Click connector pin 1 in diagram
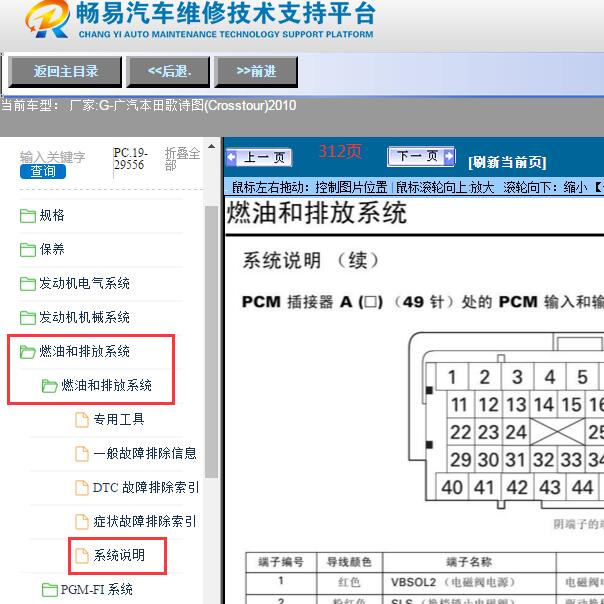This screenshot has height=604, width=604. point(452,377)
